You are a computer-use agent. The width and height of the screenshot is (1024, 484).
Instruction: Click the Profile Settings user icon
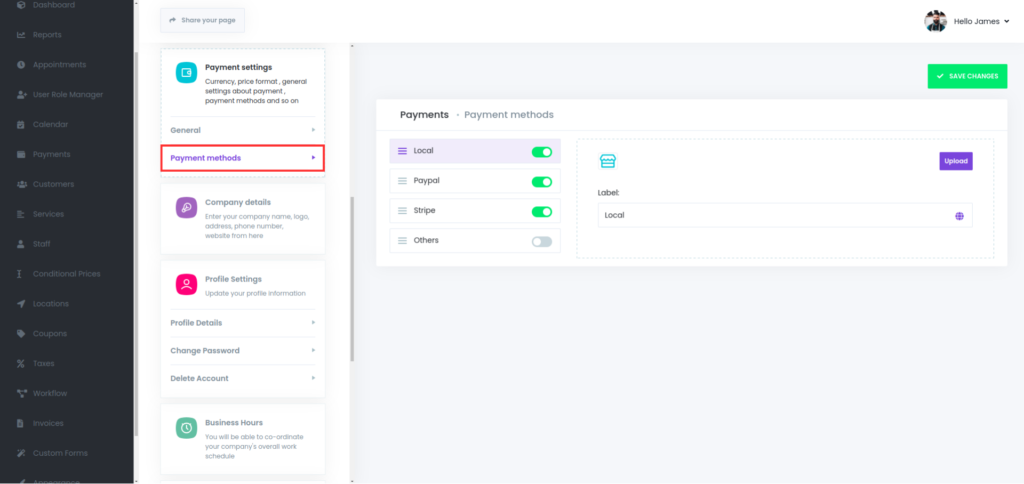186,284
